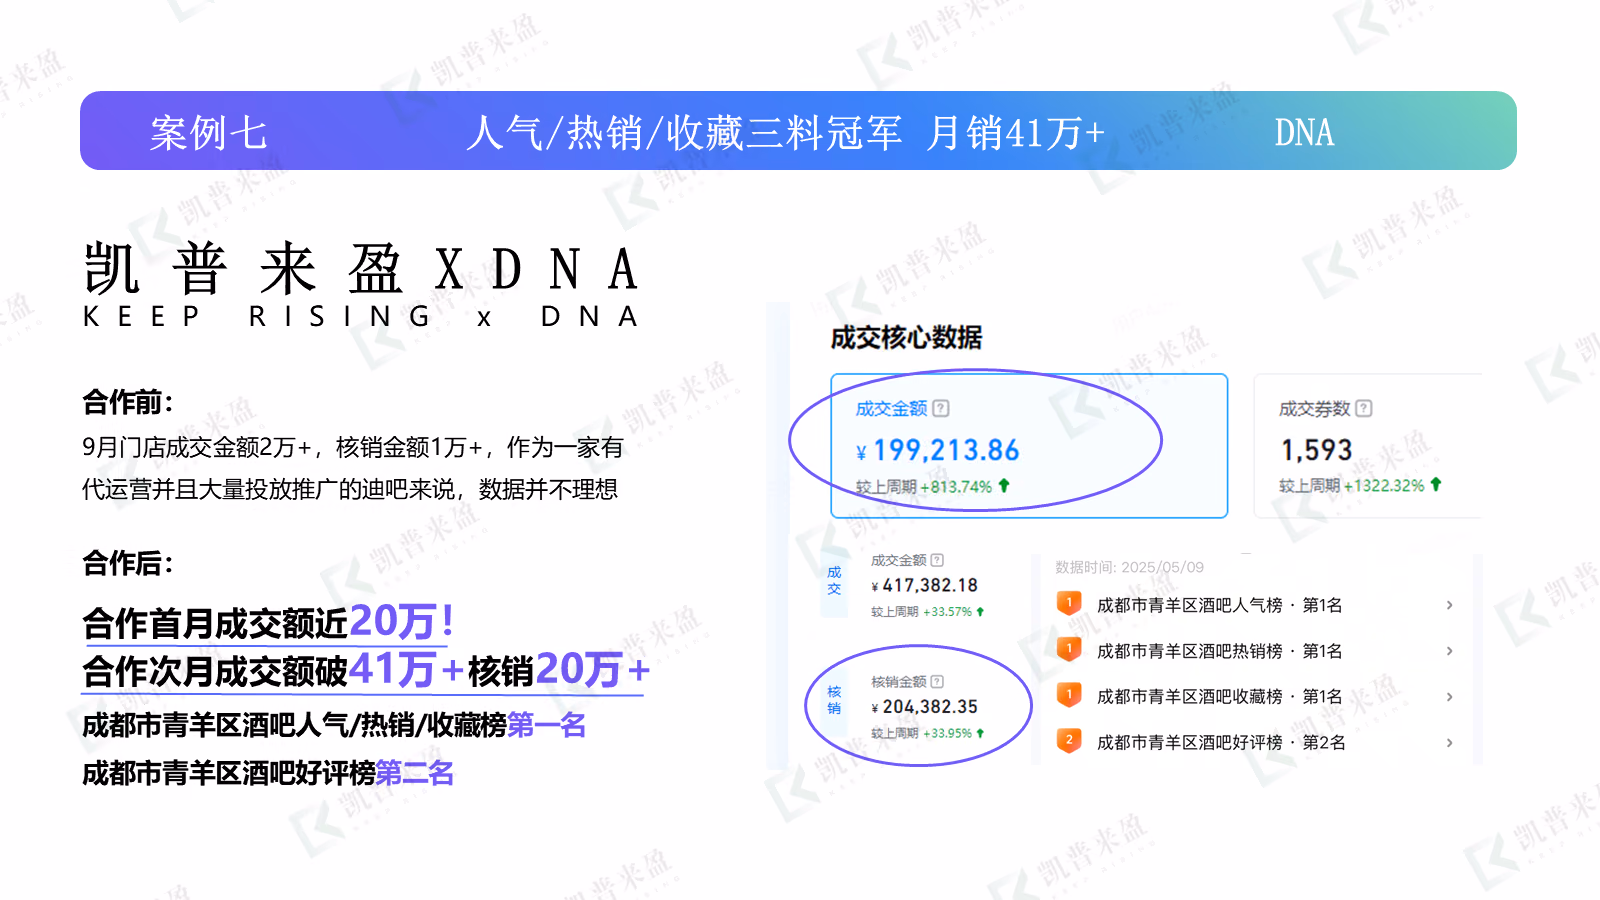The width and height of the screenshot is (1600, 900).
Task: Click line 合作次月成交额破41万+核销20万+
Action: coord(366,670)
